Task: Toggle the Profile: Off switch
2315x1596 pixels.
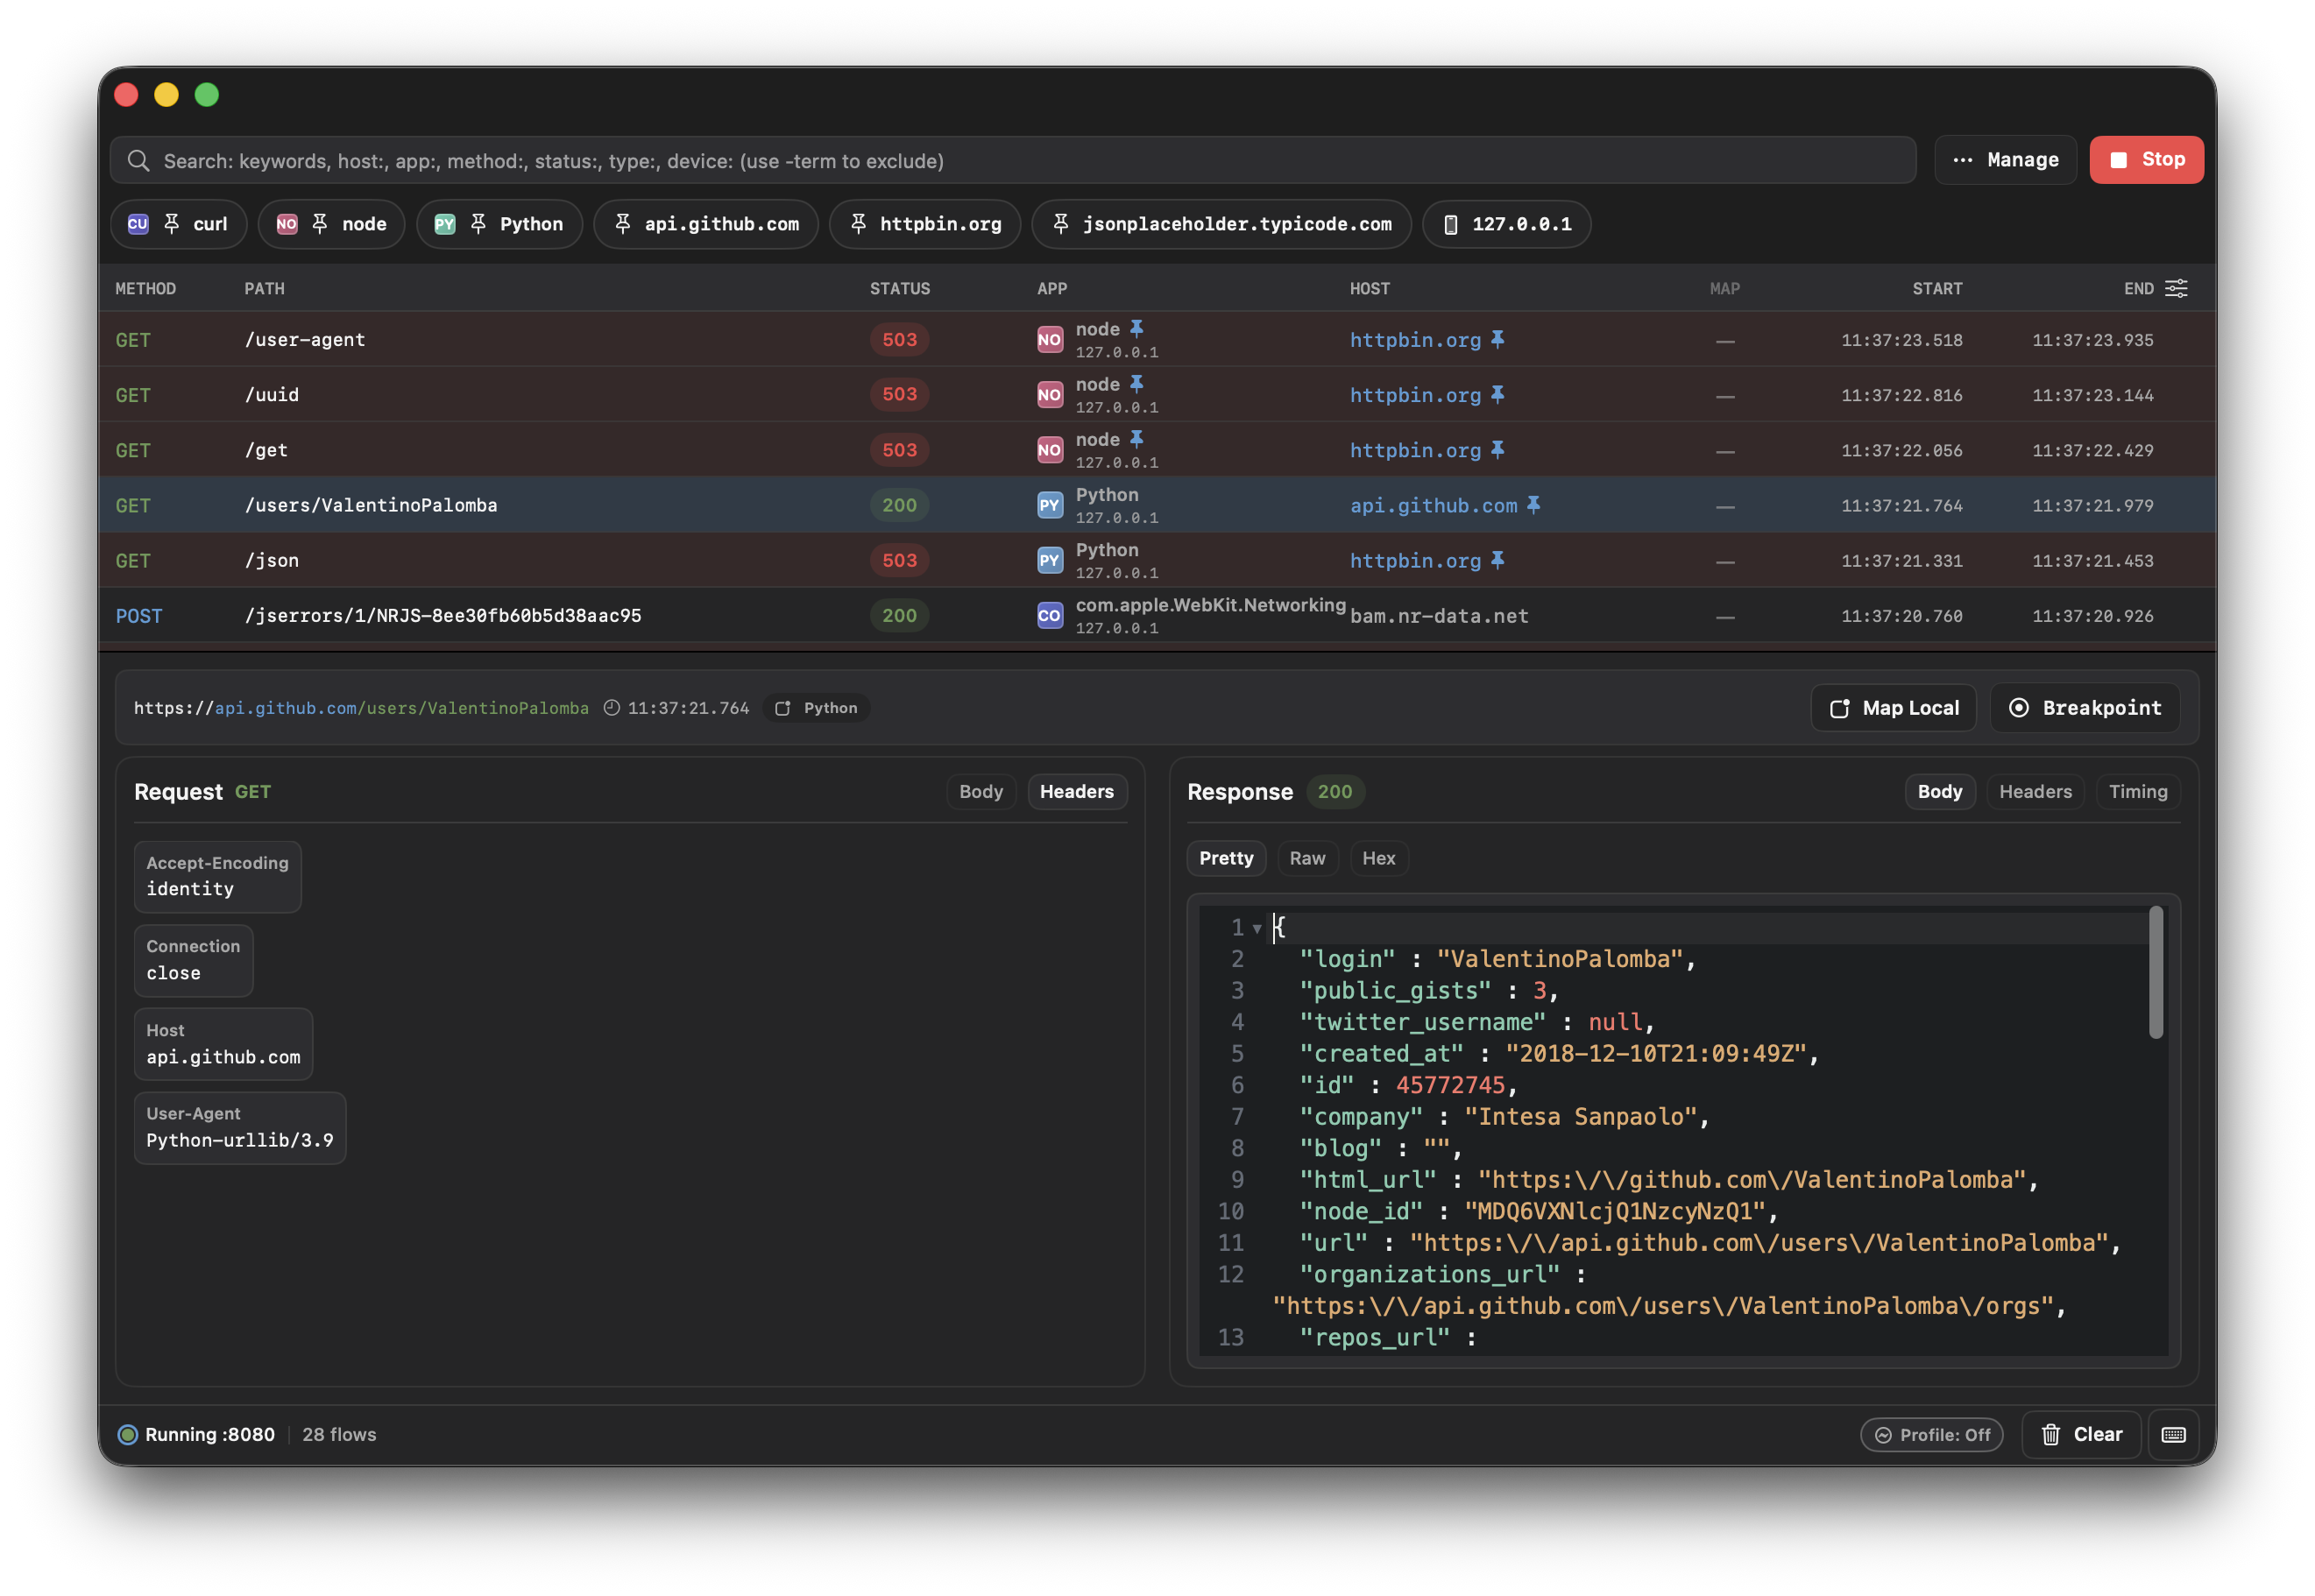Action: (x=1931, y=1434)
